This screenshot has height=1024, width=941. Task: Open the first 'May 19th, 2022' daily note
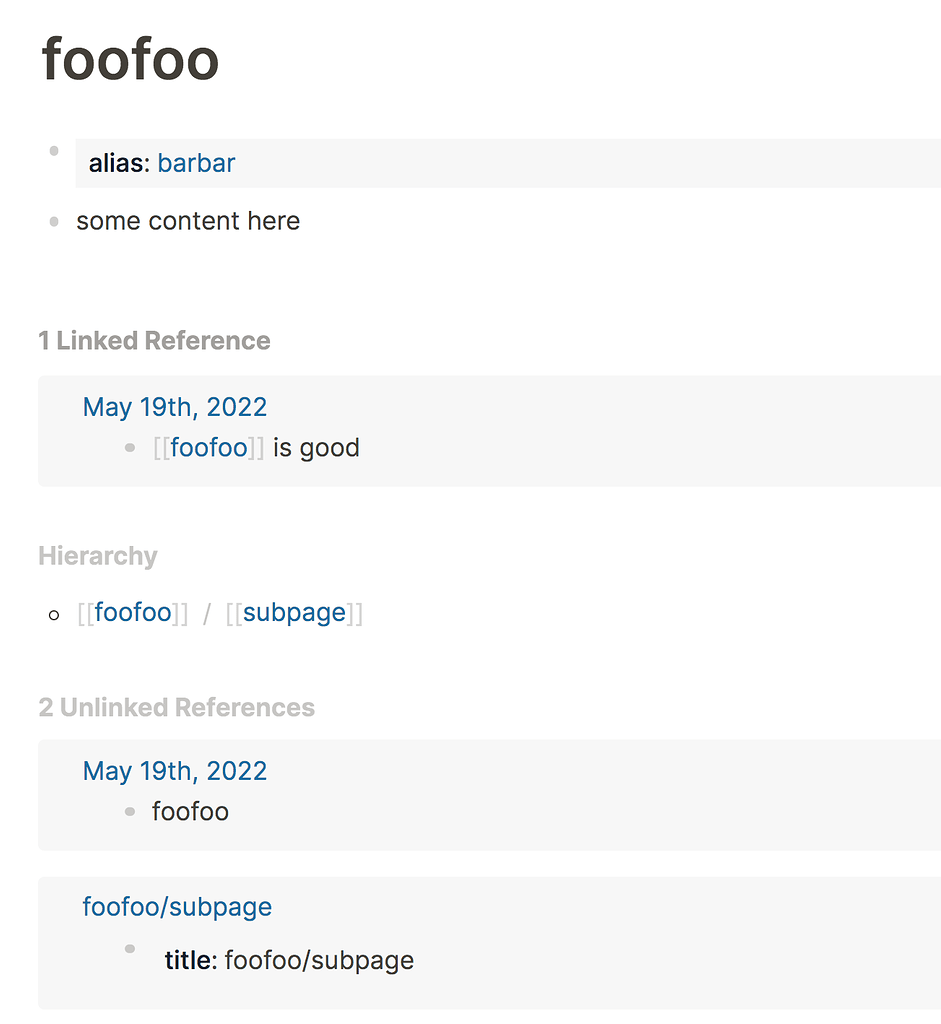[175, 407]
